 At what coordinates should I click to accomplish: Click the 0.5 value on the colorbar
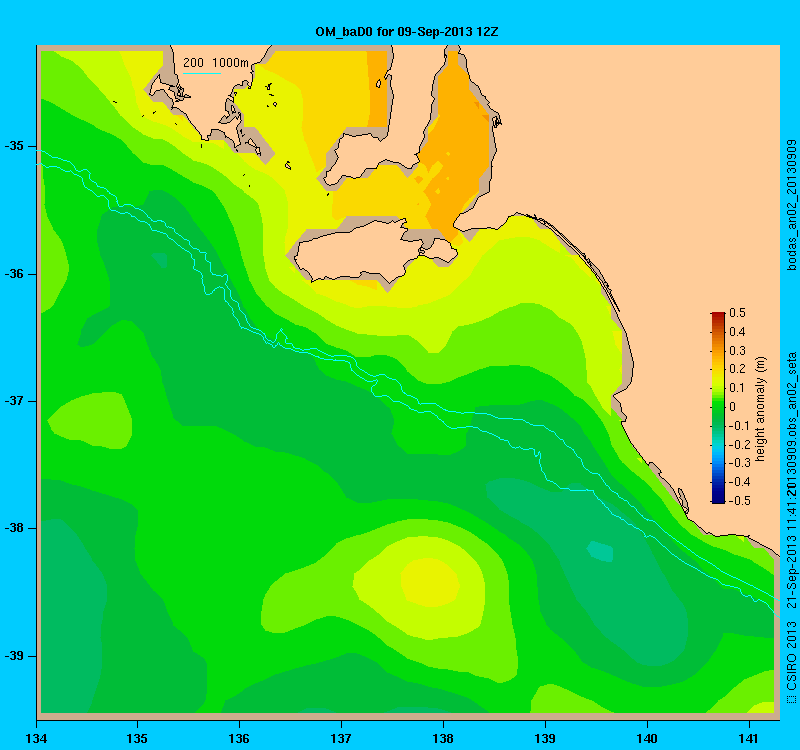point(737,313)
